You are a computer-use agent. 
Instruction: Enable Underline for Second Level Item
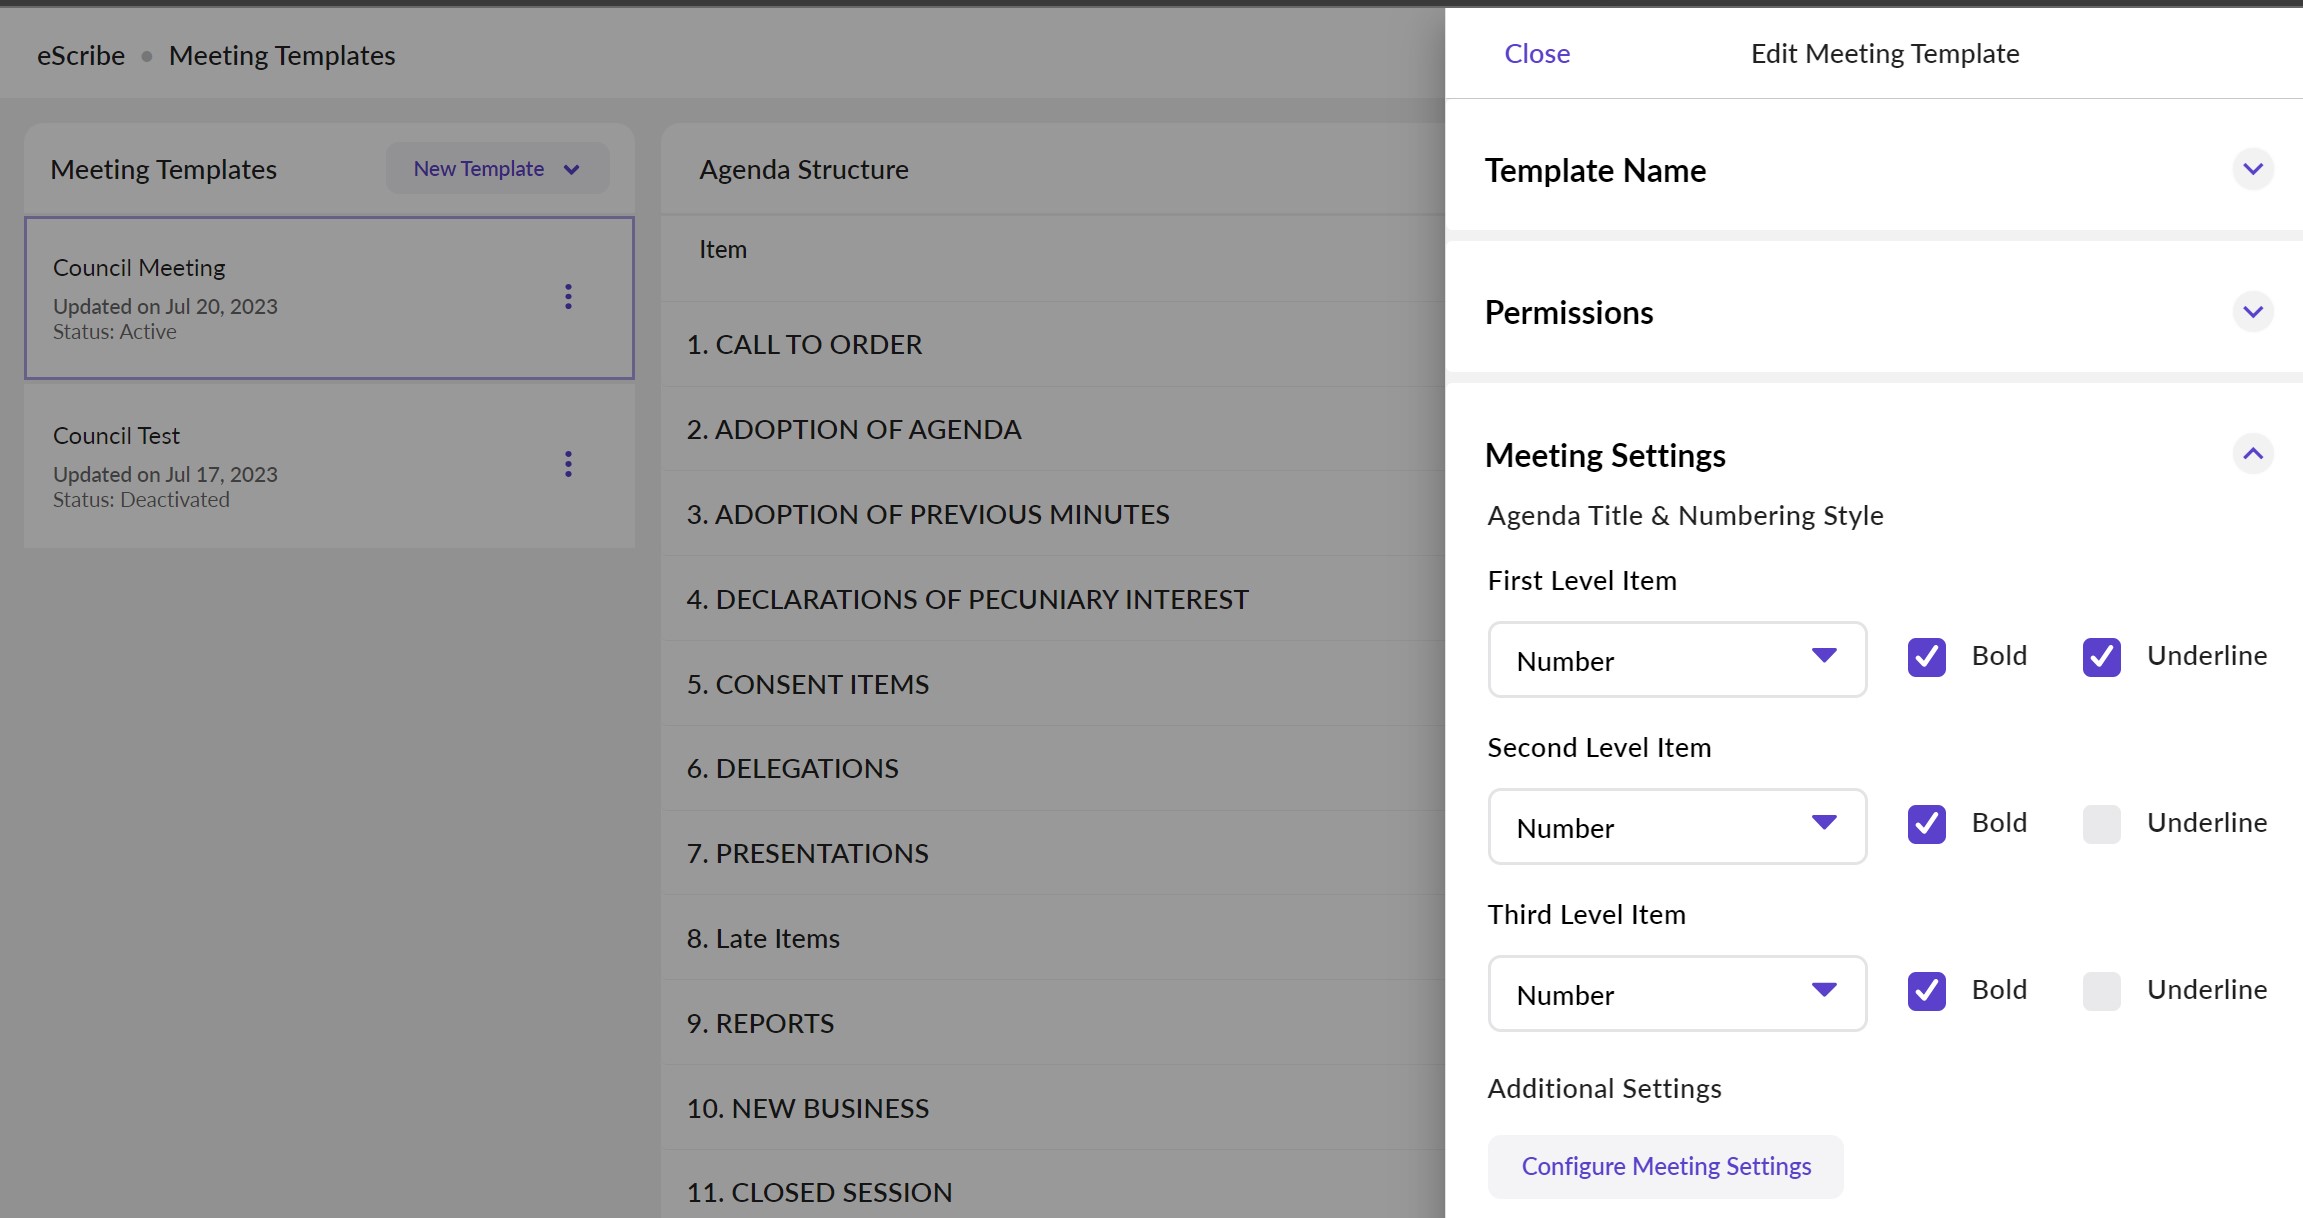point(2101,824)
